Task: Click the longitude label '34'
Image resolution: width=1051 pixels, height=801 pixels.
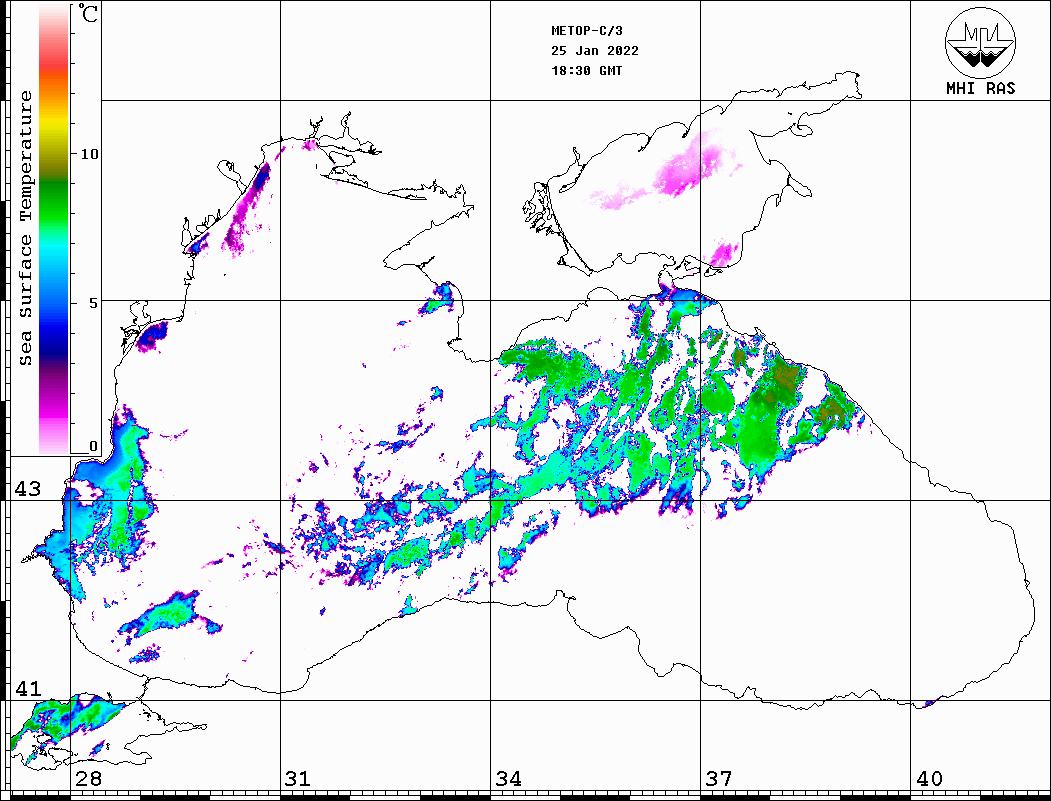Action: tap(508, 779)
